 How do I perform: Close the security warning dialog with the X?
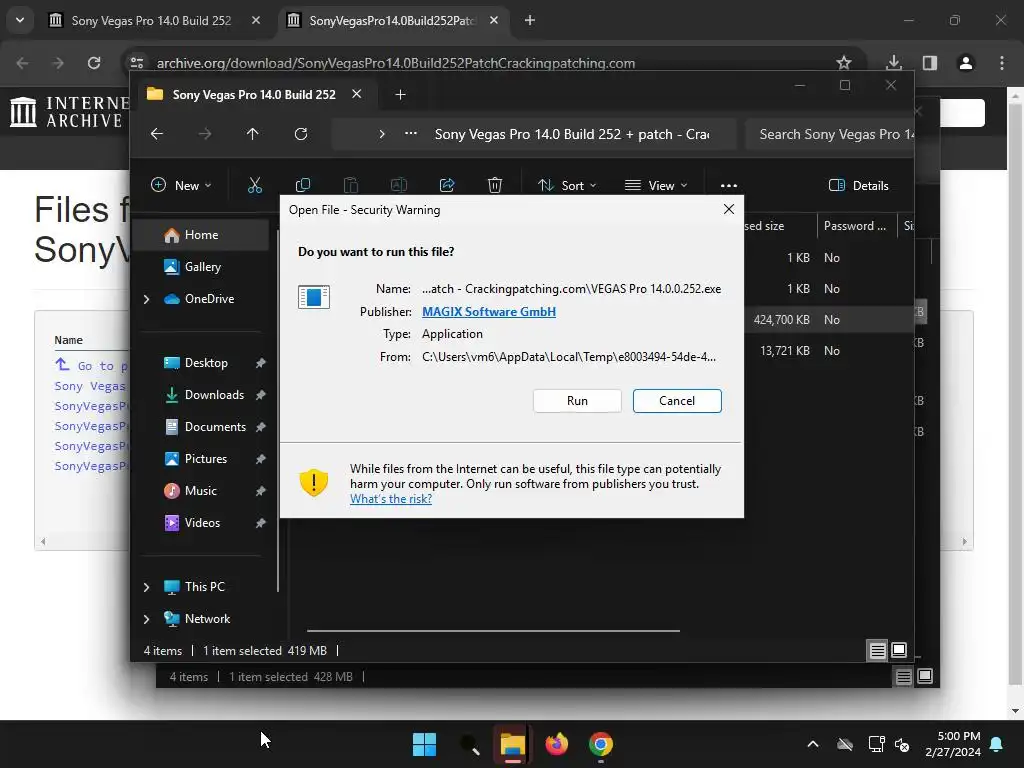point(729,209)
